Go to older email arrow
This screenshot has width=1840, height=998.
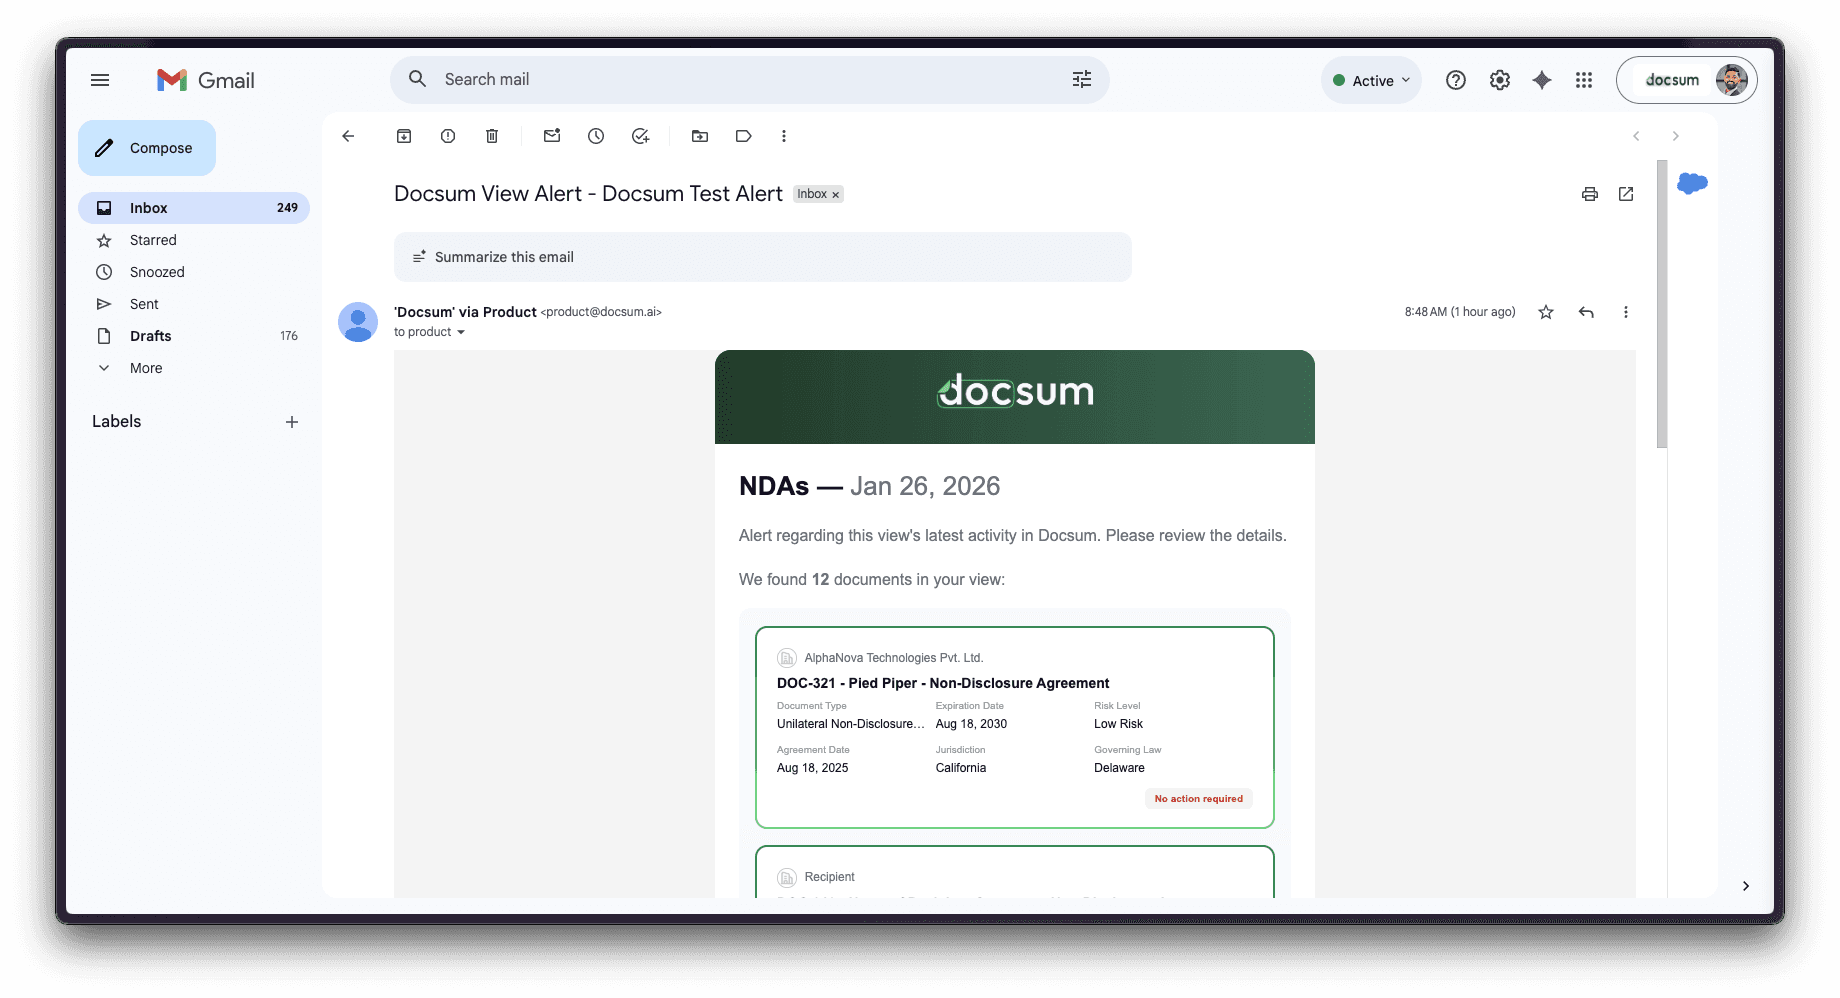tap(1676, 136)
